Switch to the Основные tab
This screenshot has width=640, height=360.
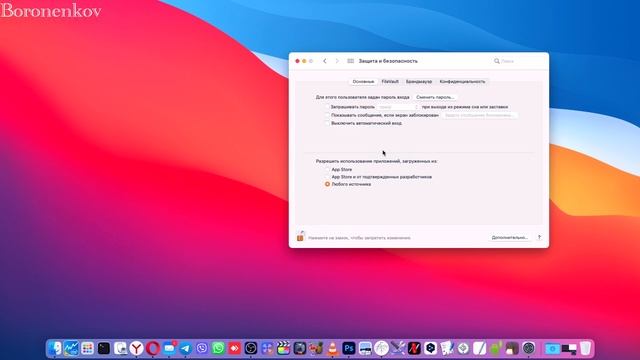click(363, 82)
